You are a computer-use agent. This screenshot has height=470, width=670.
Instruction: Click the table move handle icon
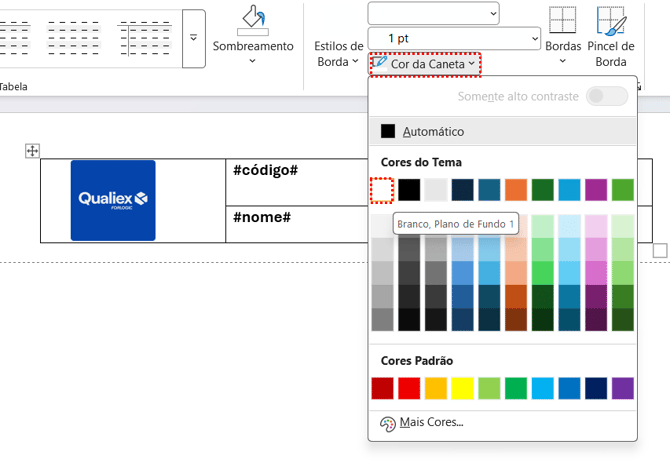coord(32,150)
